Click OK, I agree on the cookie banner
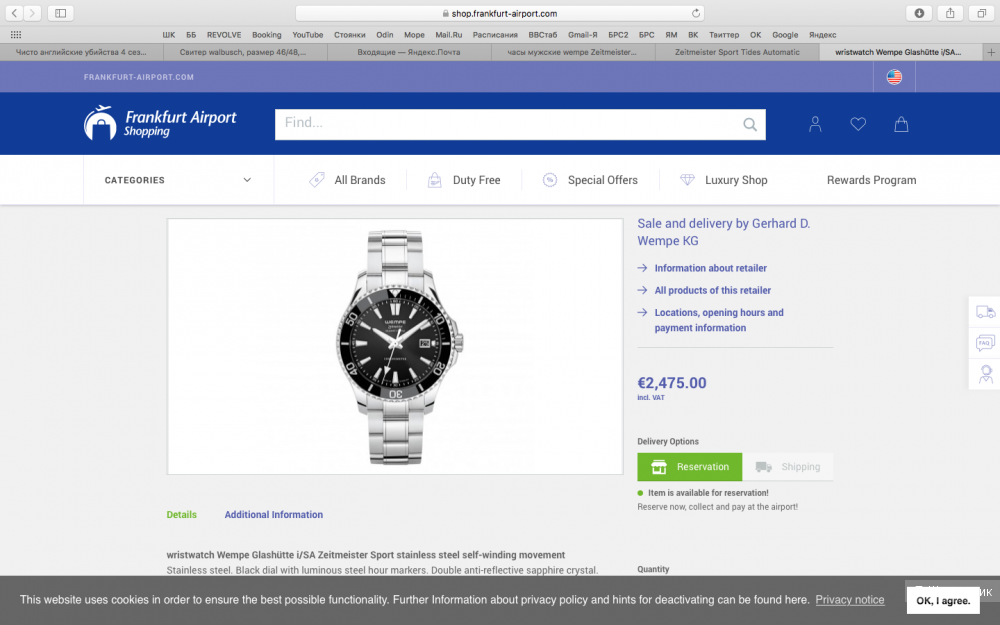This screenshot has height=625, width=1000. (x=942, y=600)
